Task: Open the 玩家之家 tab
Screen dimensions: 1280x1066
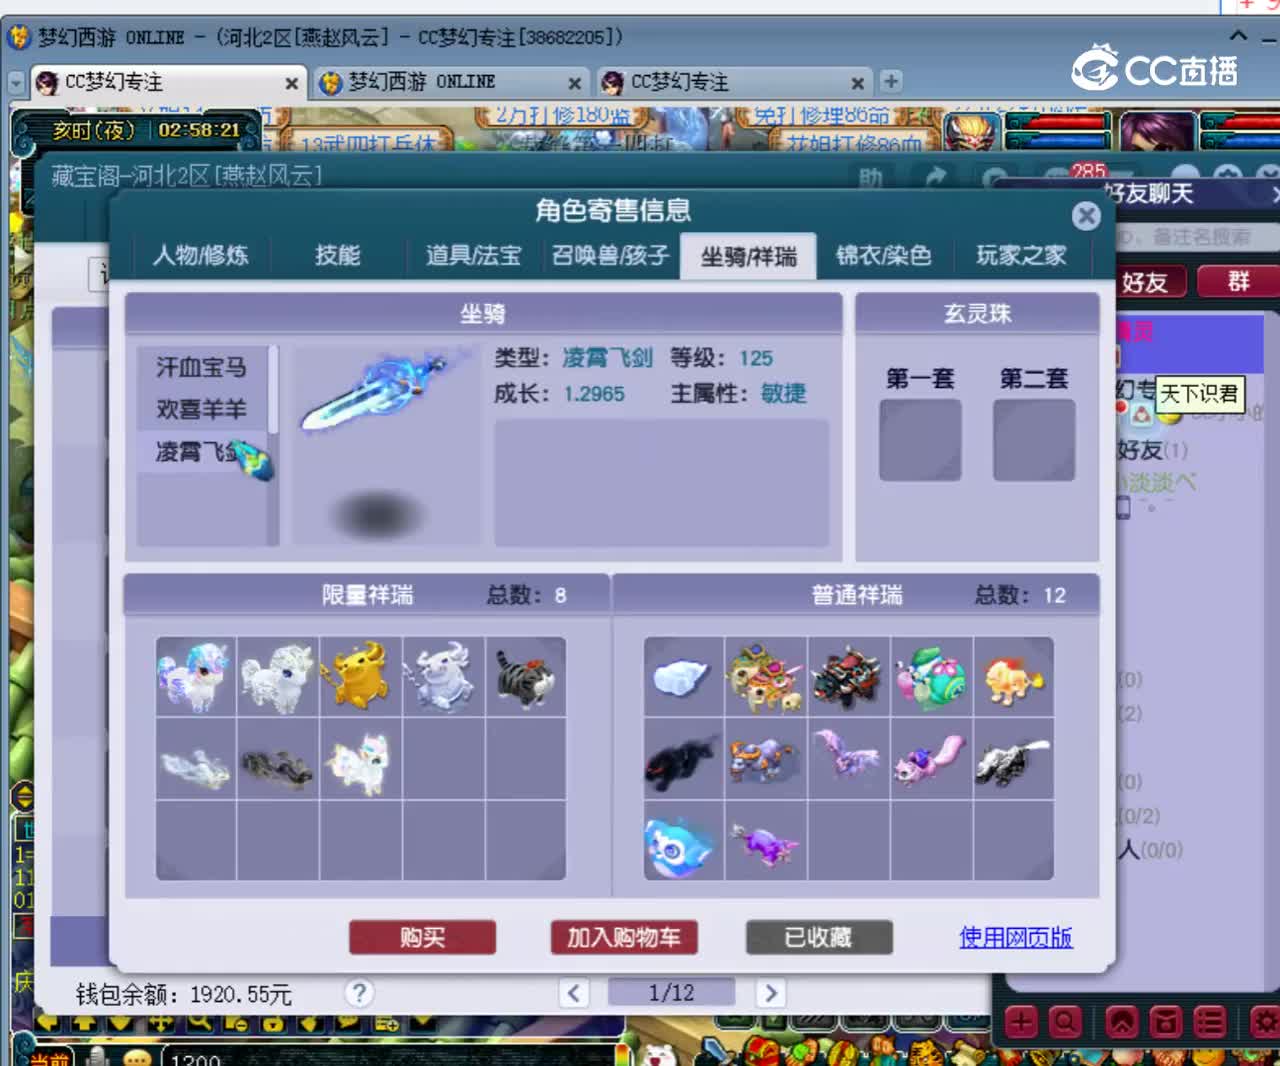Action: [1021, 256]
